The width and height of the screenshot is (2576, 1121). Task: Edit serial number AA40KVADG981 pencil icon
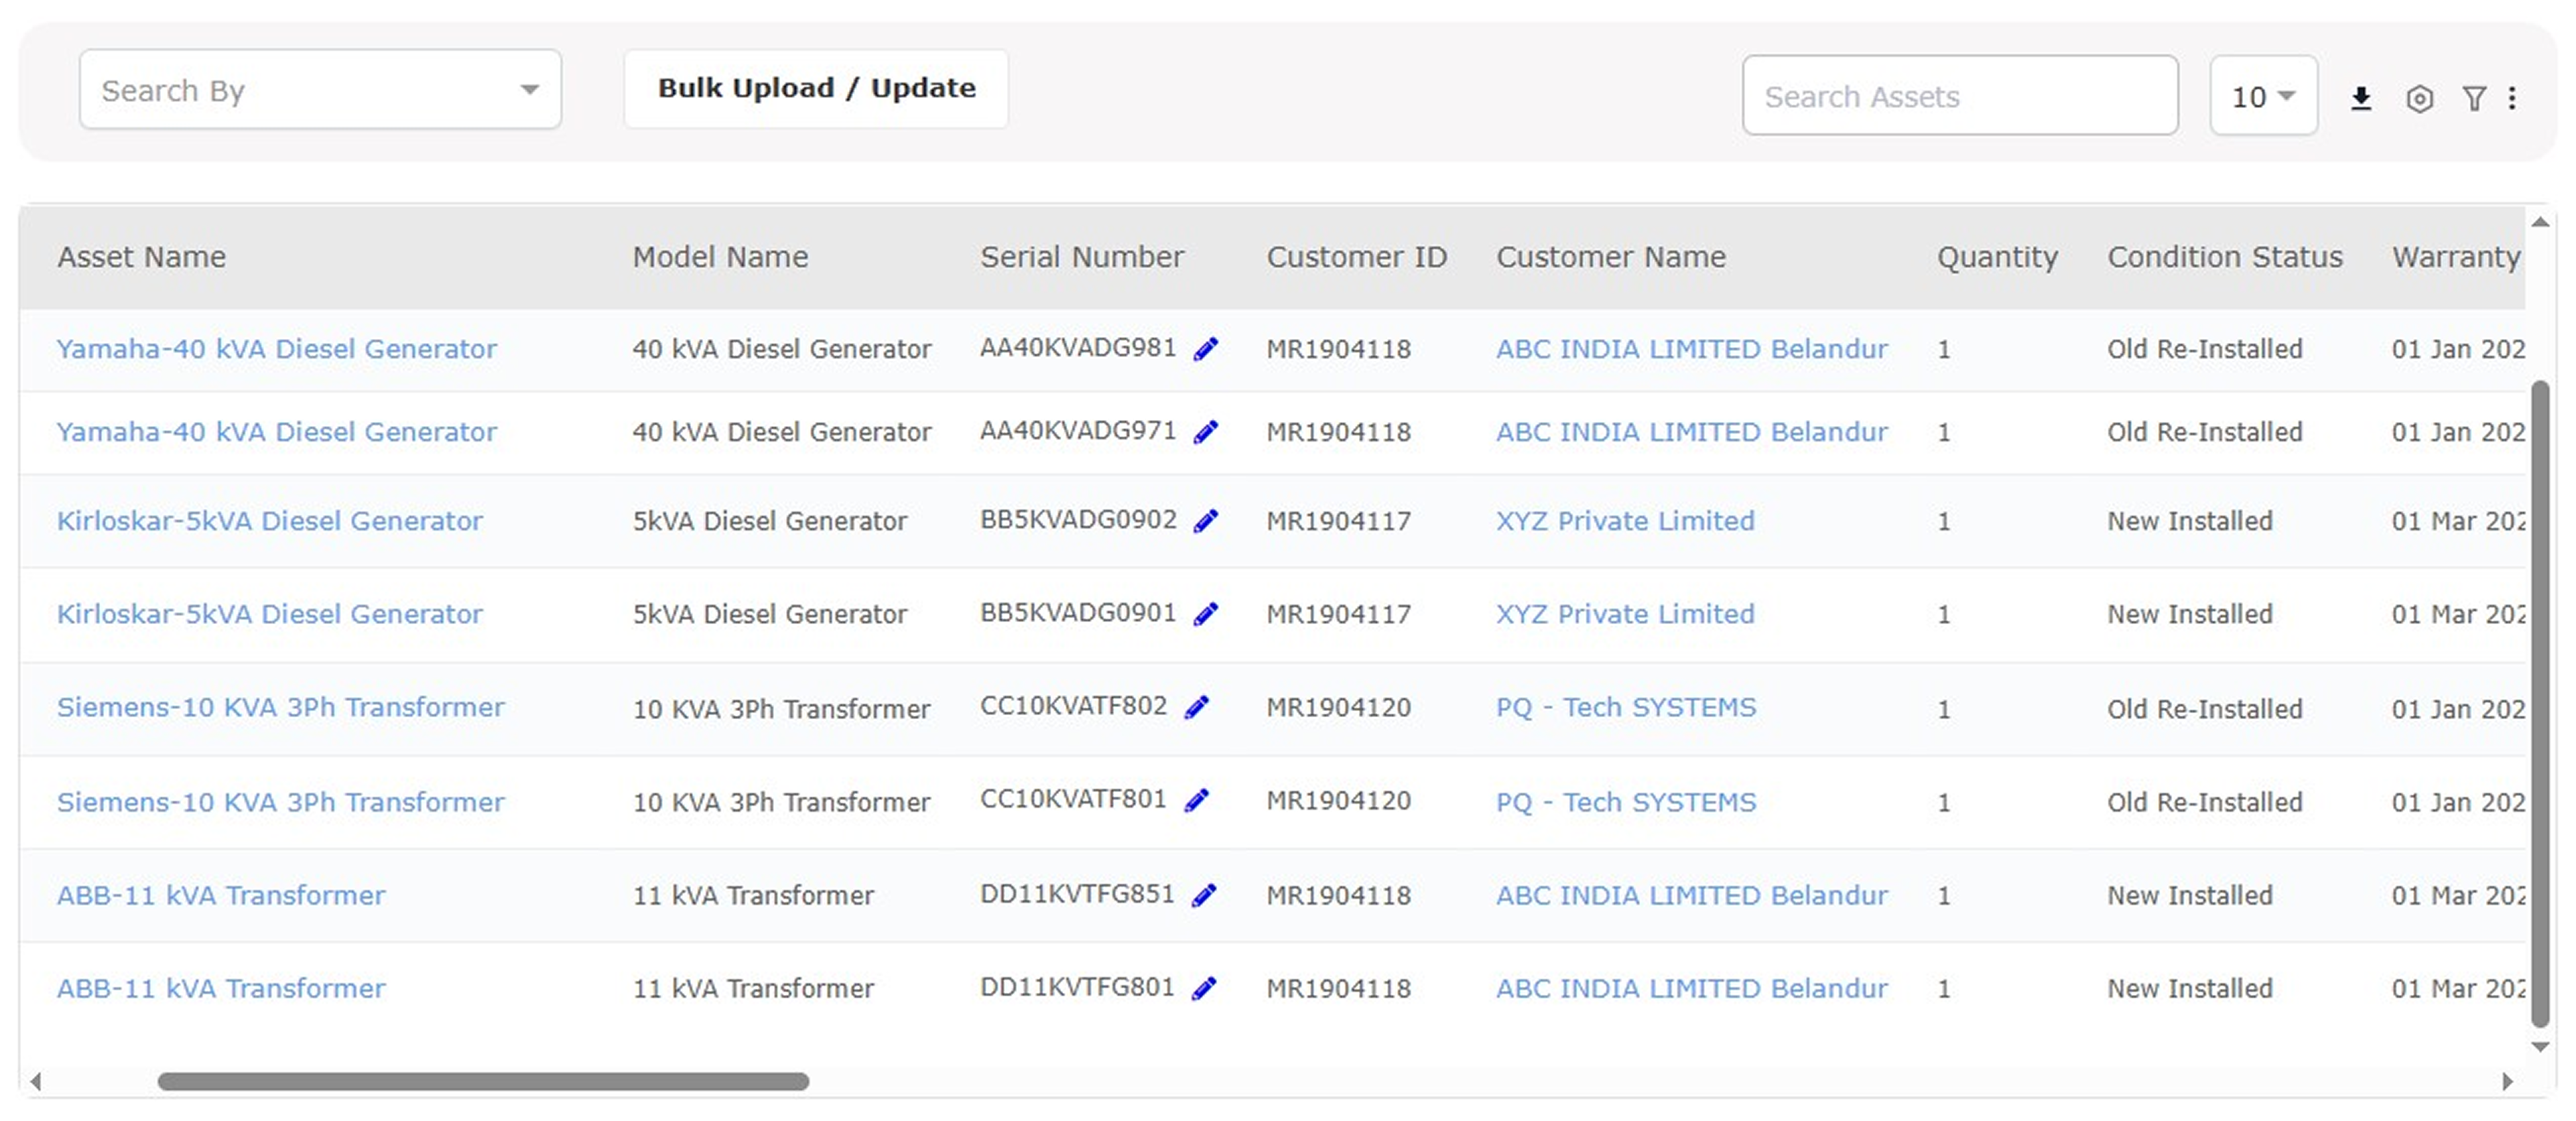1206,349
